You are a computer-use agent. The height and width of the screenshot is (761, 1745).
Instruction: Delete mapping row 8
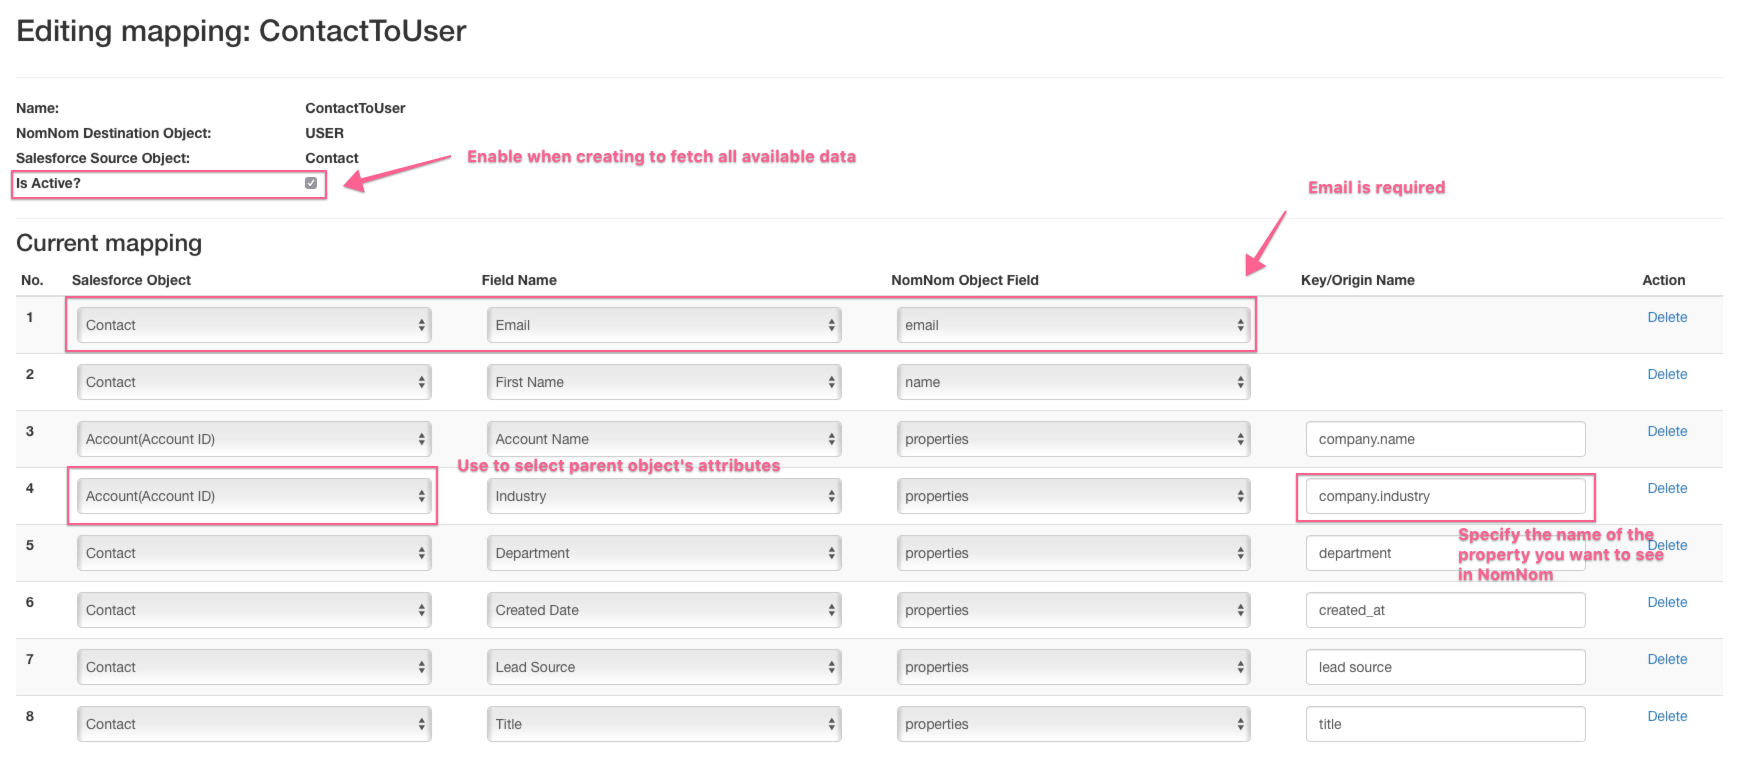pyautogui.click(x=1667, y=716)
